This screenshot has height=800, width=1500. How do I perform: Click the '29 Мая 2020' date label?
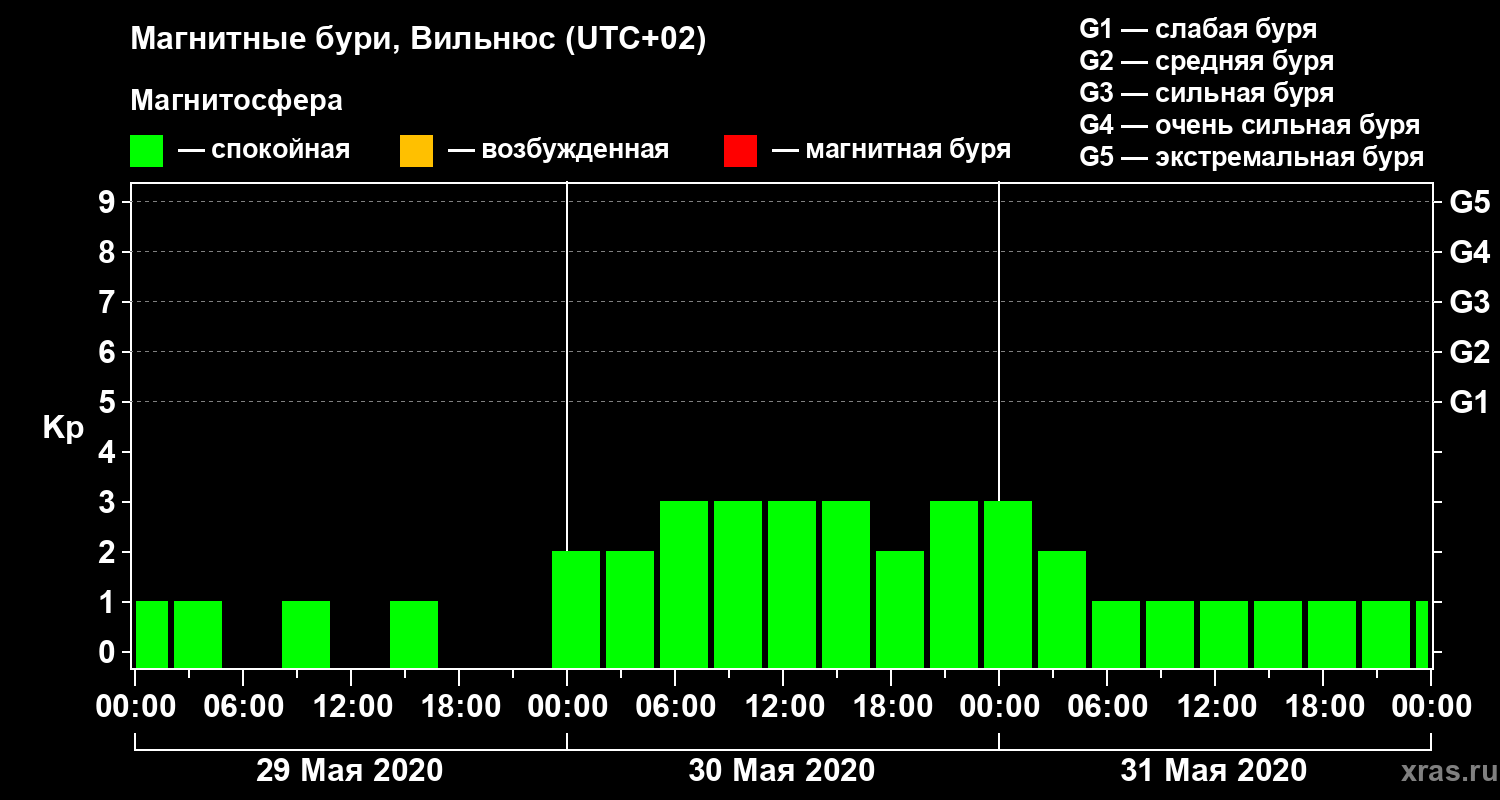pos(350,770)
